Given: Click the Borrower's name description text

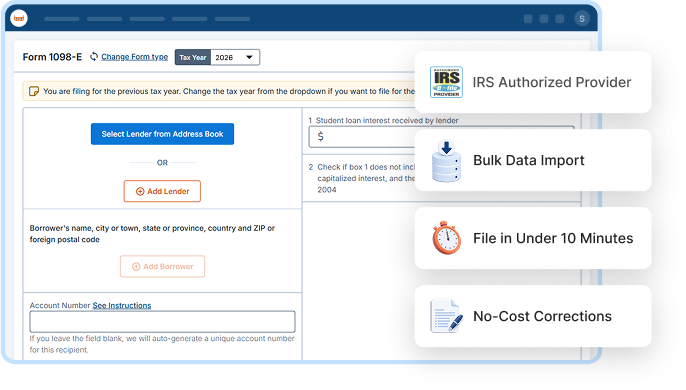Looking at the screenshot, I should click(152, 234).
